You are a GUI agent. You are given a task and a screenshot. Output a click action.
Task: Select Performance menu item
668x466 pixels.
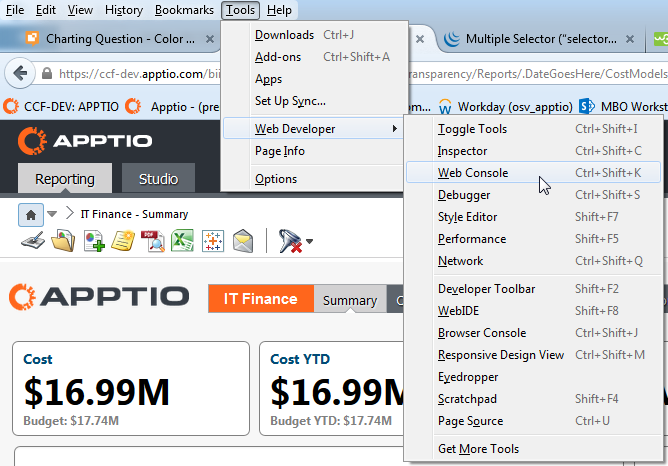tap(533, 239)
